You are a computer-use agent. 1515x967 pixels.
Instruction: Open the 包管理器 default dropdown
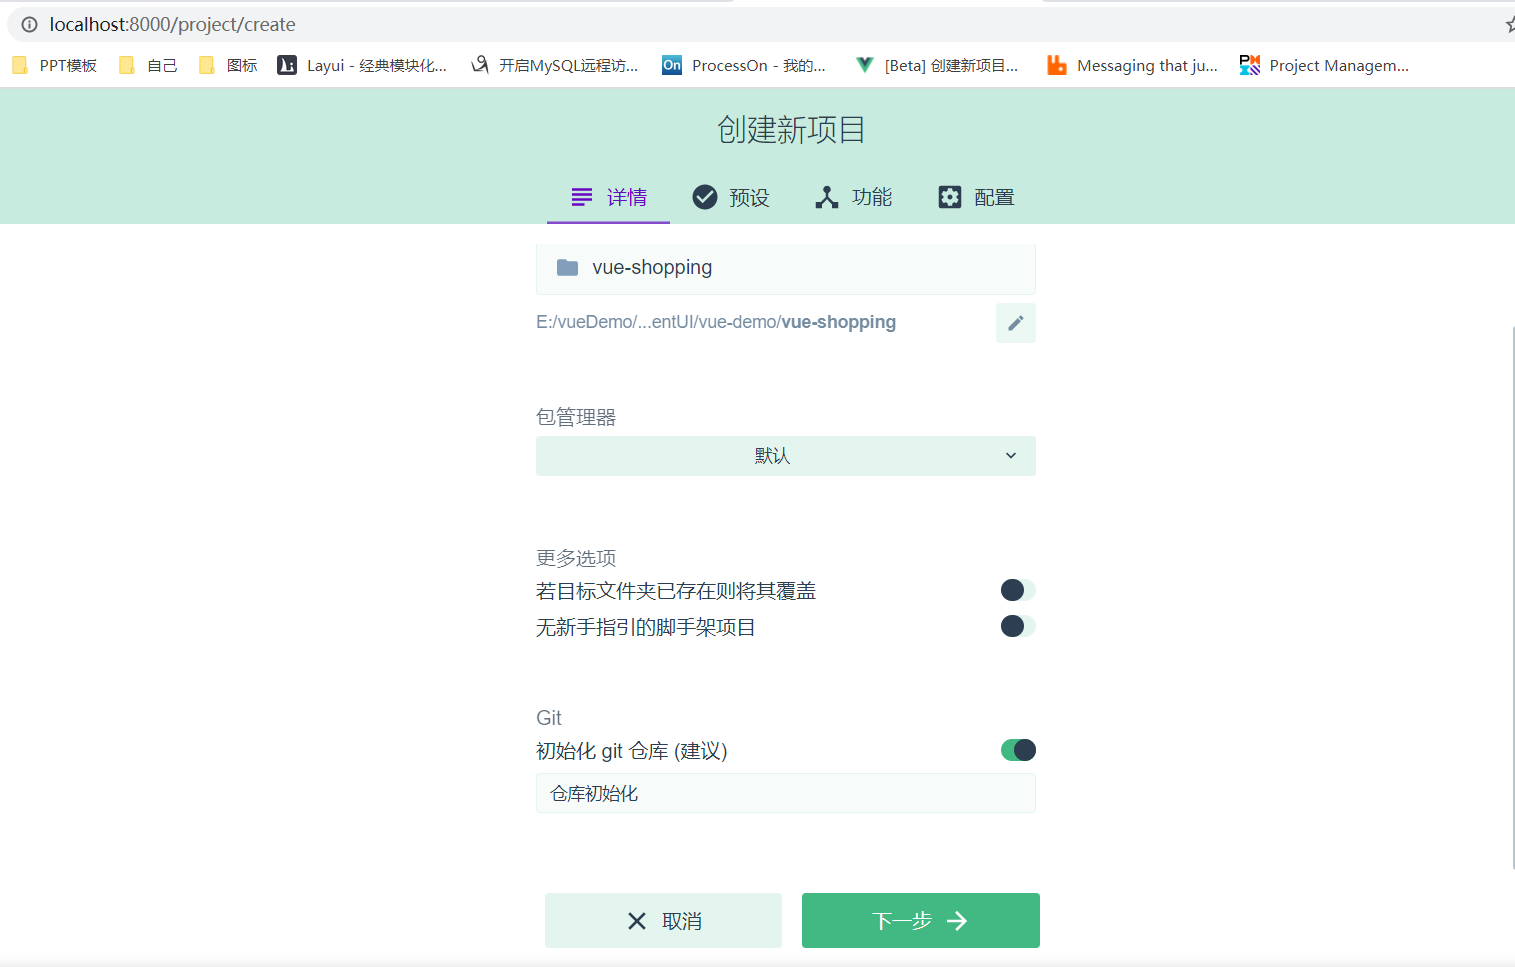pos(785,455)
